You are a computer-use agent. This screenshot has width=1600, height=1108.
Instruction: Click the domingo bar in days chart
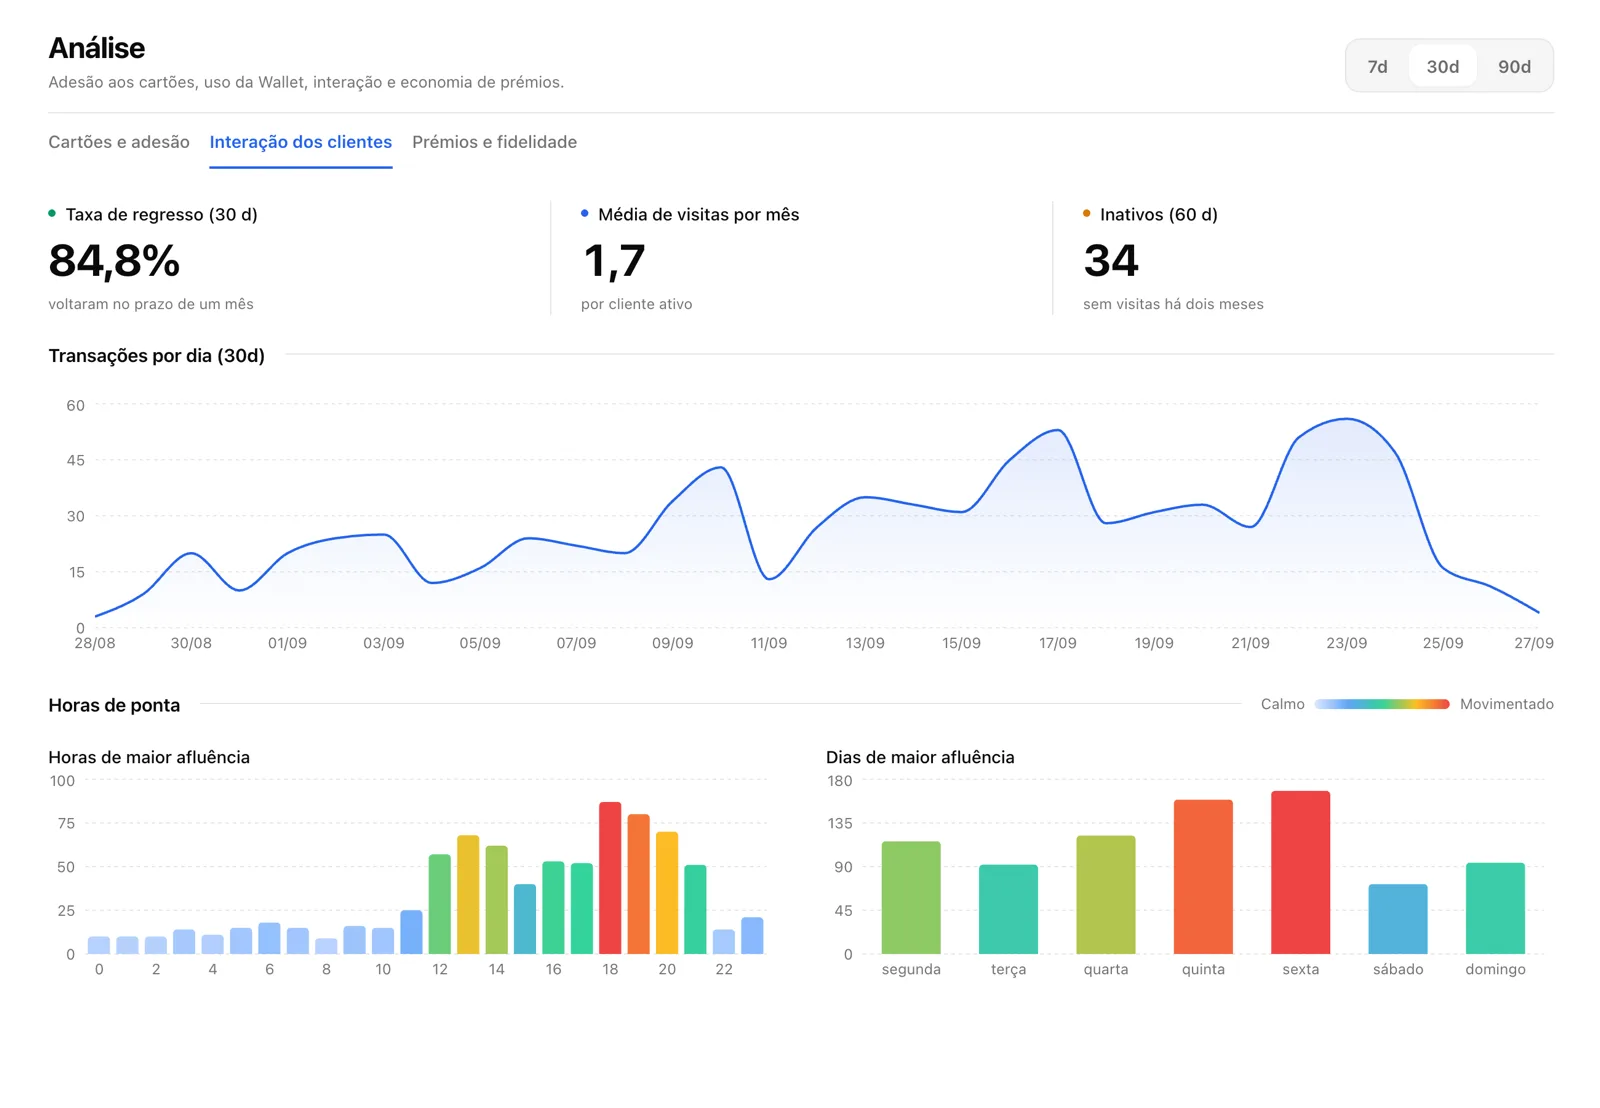coord(1495,908)
